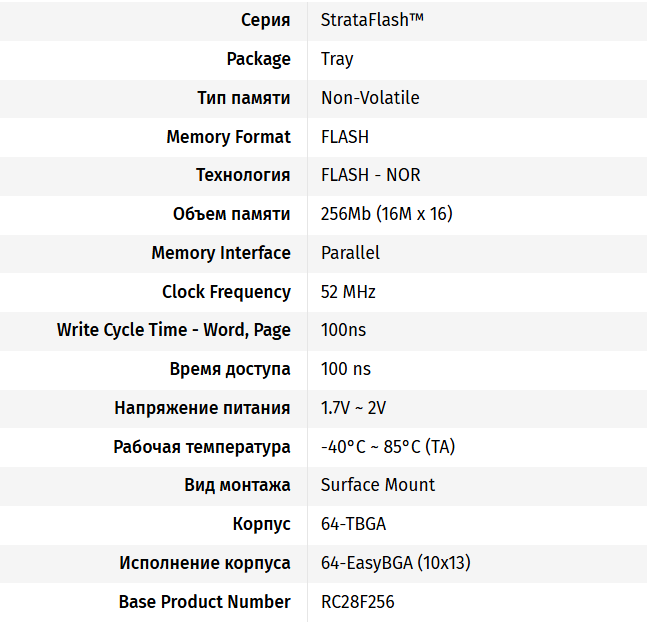647x628 pixels.
Task: Click the Tray package value
Action: pos(337,59)
